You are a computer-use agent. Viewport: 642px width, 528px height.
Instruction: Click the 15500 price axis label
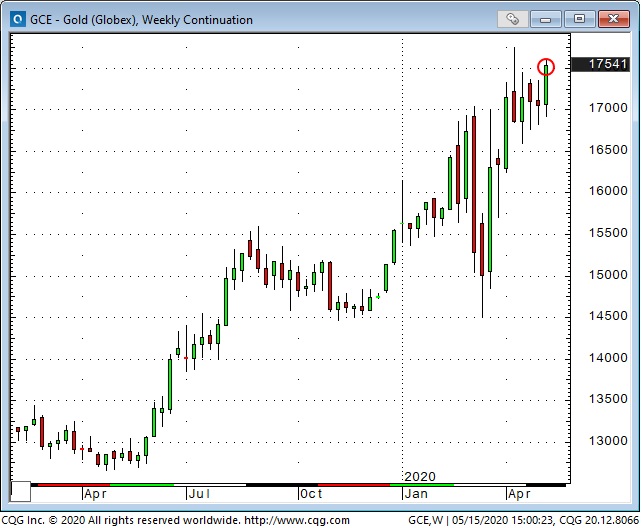[608, 233]
